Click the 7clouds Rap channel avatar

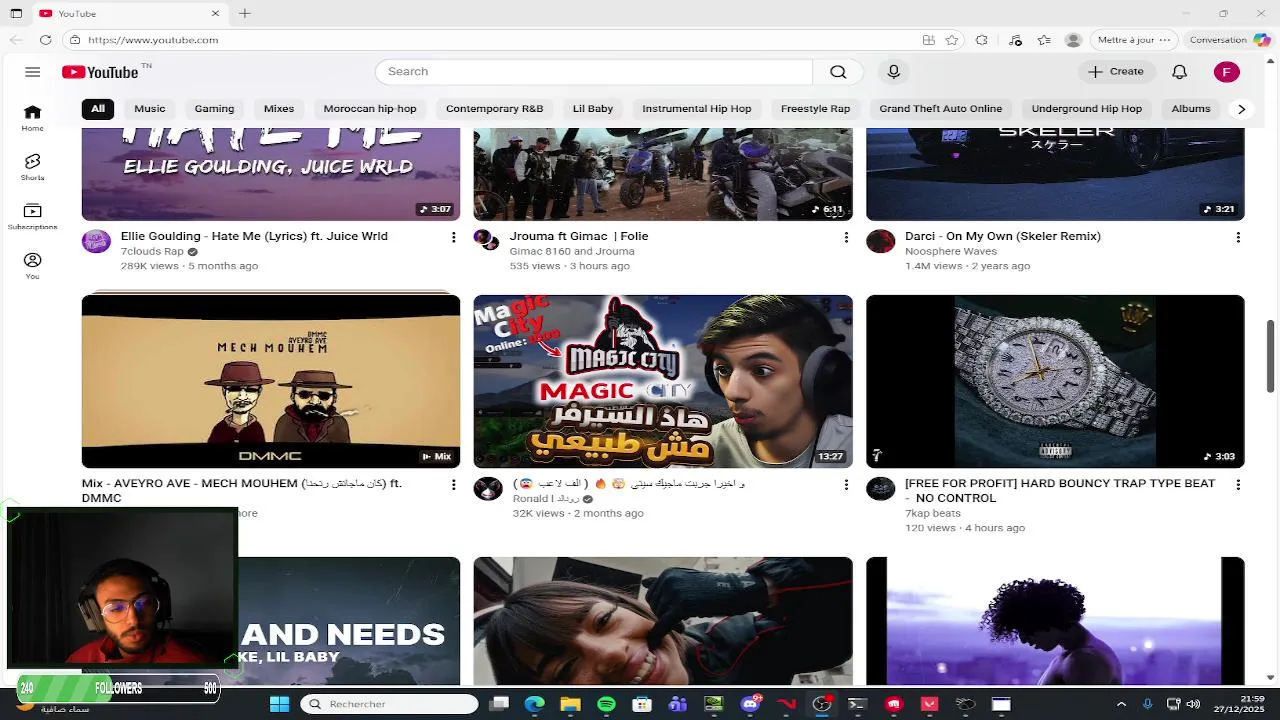click(96, 241)
